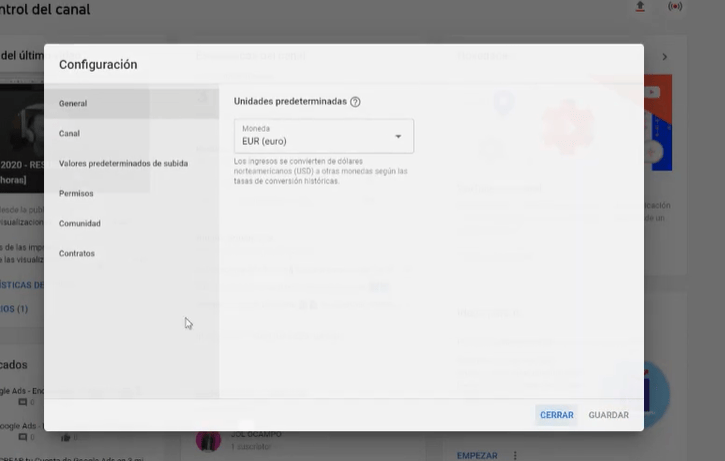
Task: Open the General settings tab
Action: coord(131,103)
